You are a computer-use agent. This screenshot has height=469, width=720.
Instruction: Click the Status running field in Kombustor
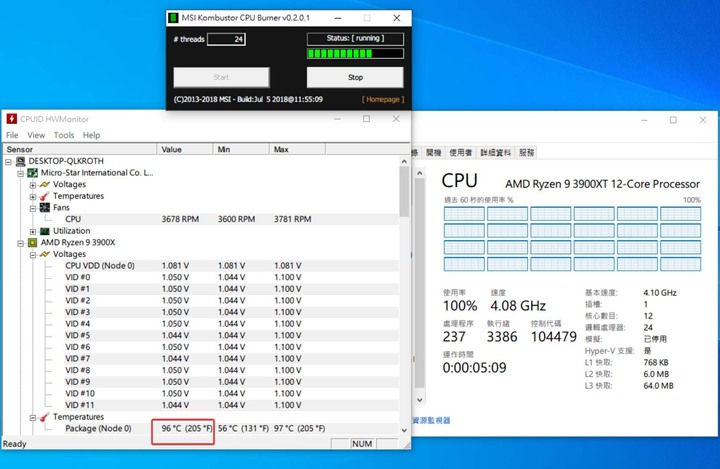(x=355, y=39)
